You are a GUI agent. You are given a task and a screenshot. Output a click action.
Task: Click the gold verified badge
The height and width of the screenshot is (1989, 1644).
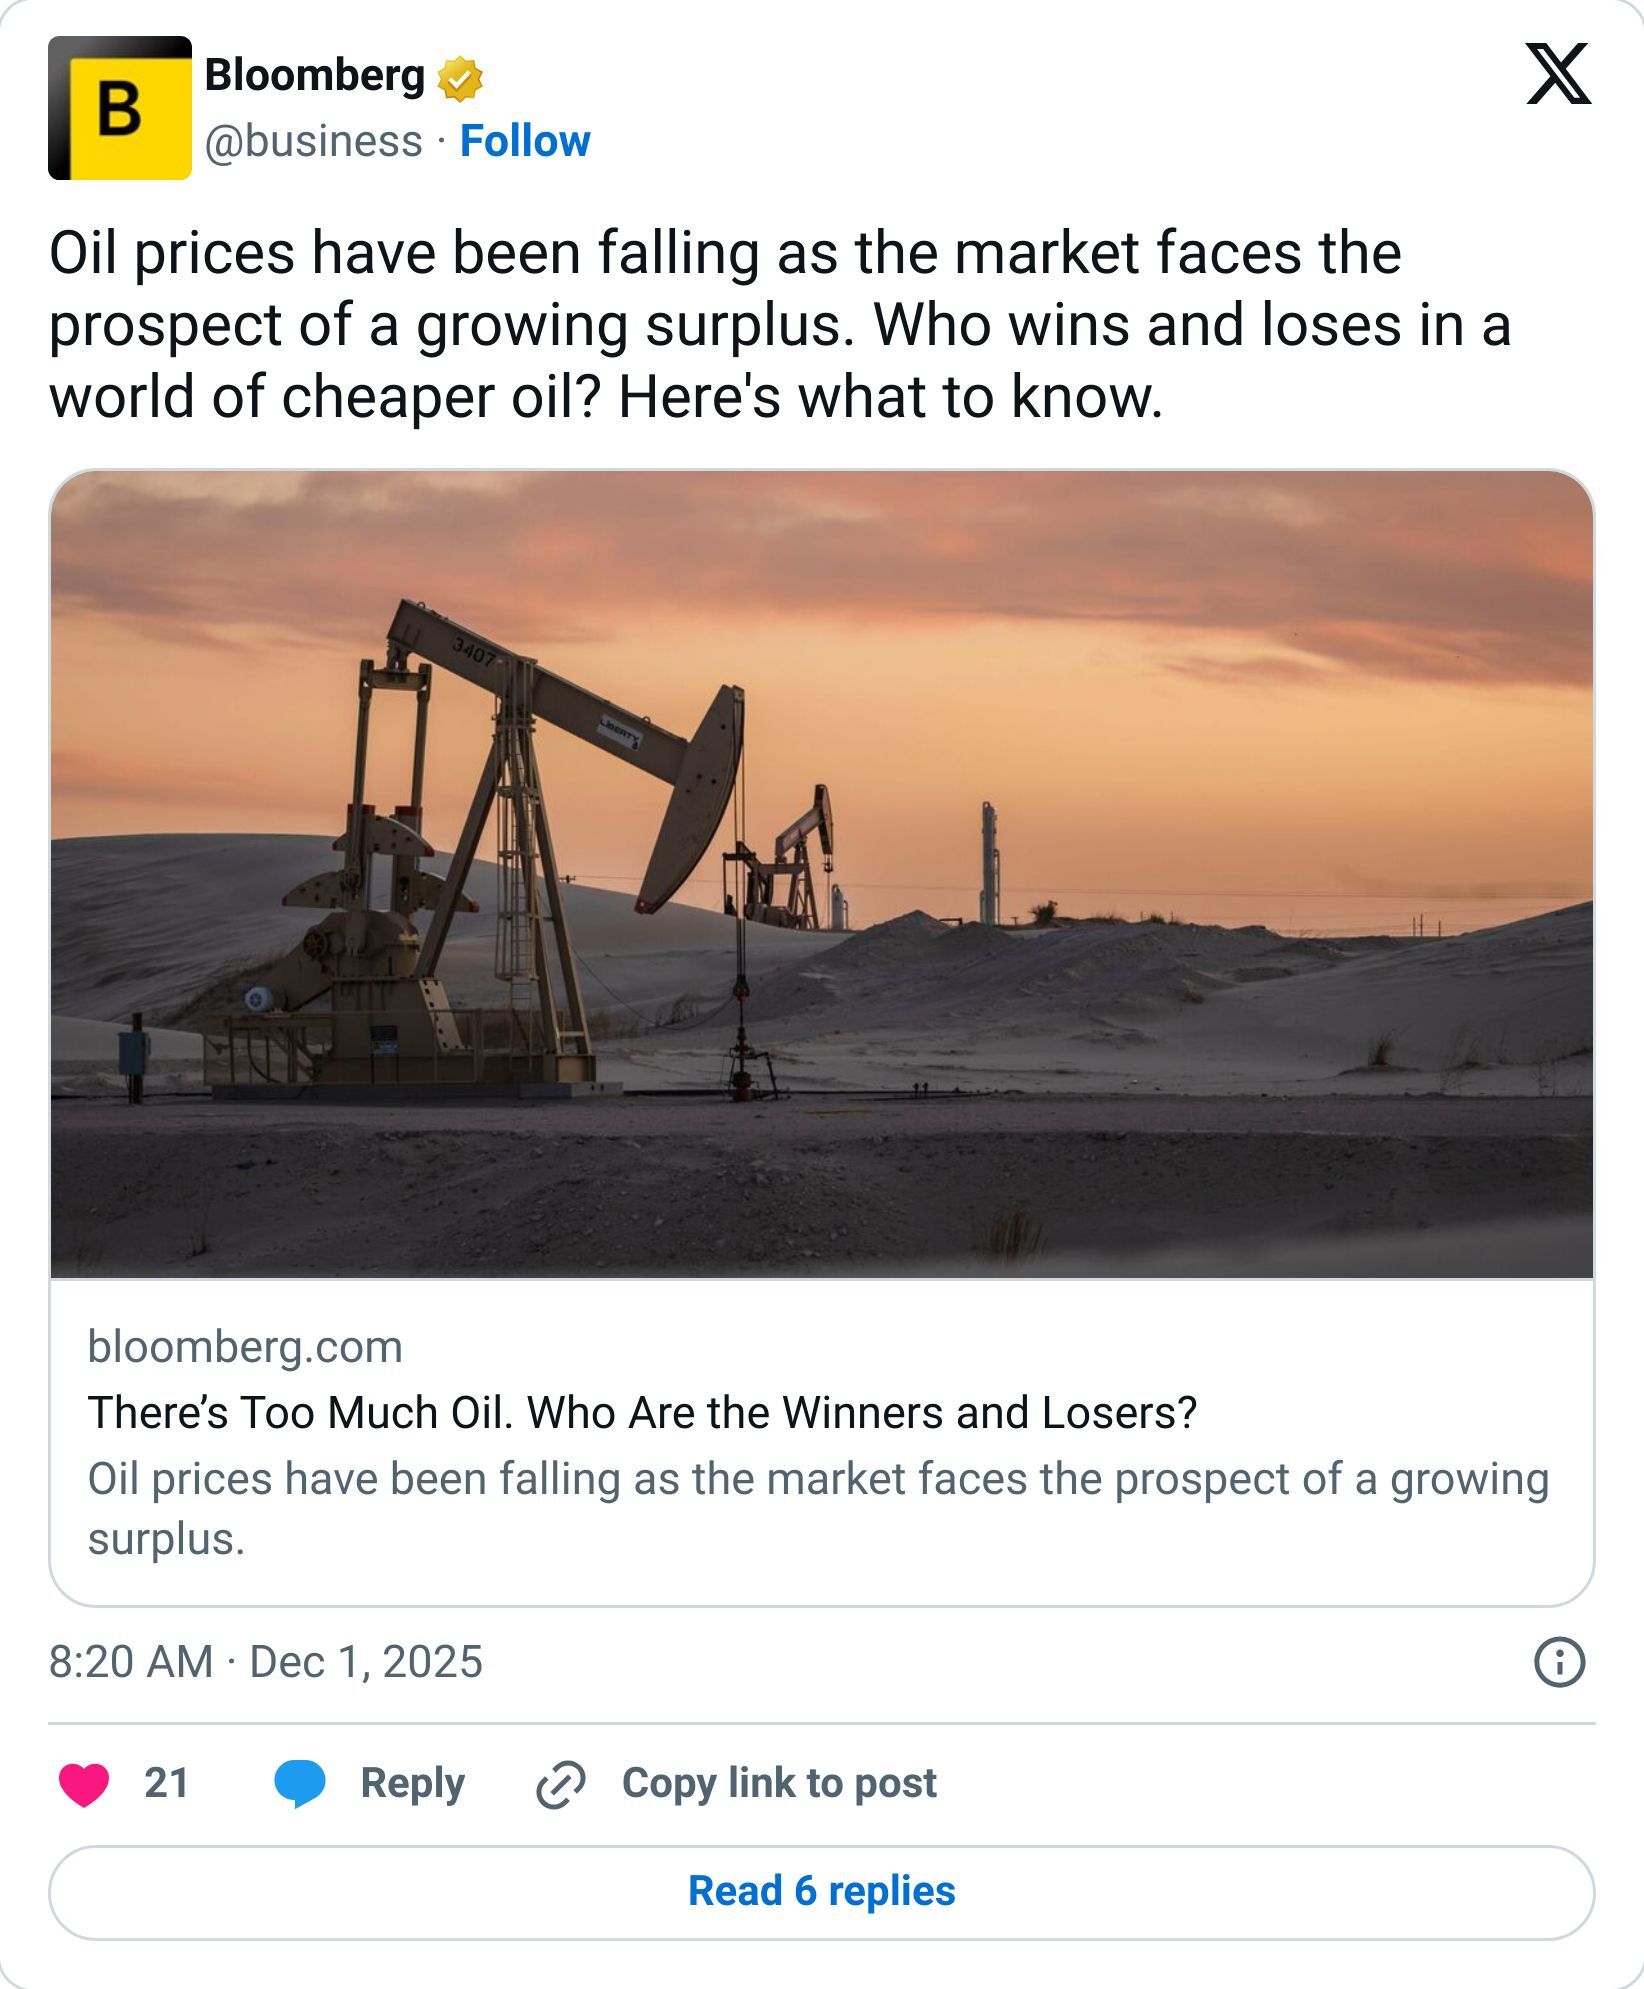(x=460, y=80)
